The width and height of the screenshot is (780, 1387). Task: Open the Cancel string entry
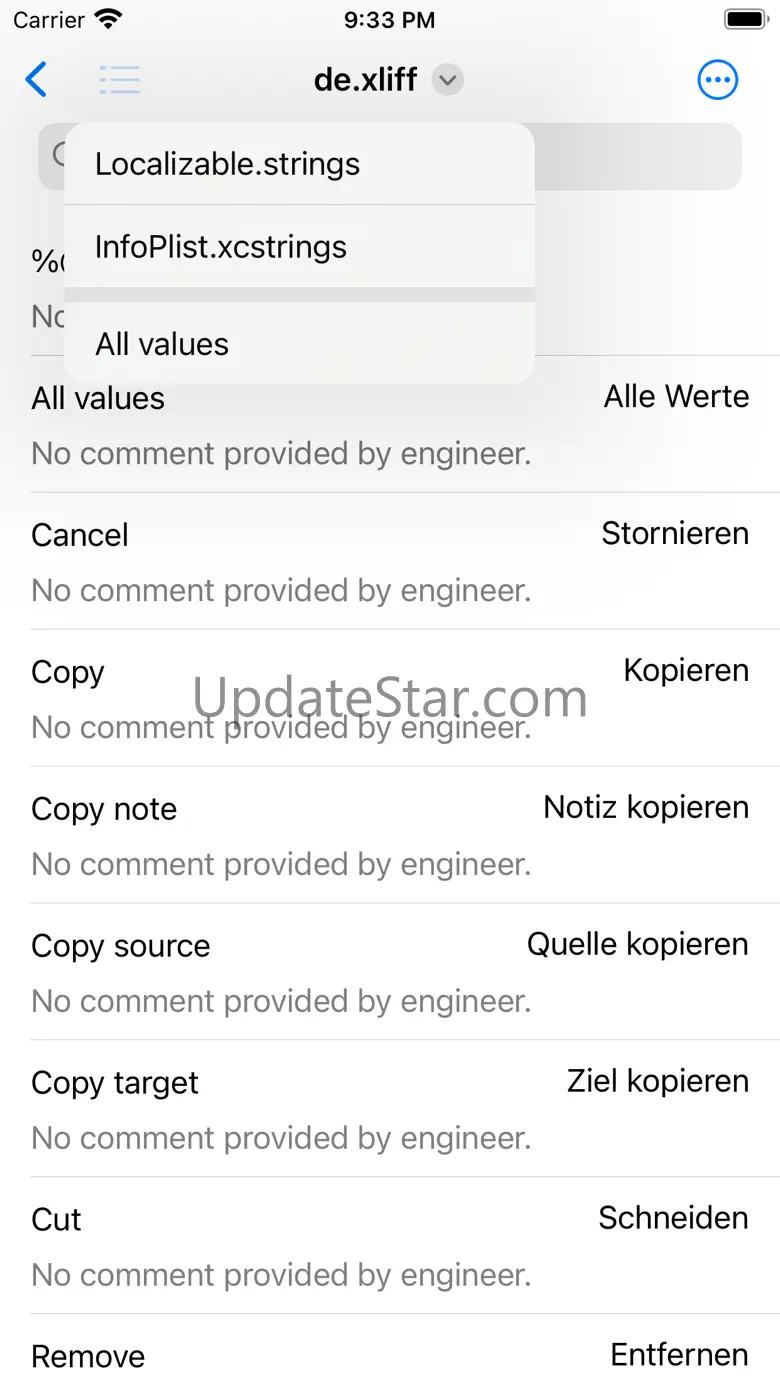(x=390, y=561)
